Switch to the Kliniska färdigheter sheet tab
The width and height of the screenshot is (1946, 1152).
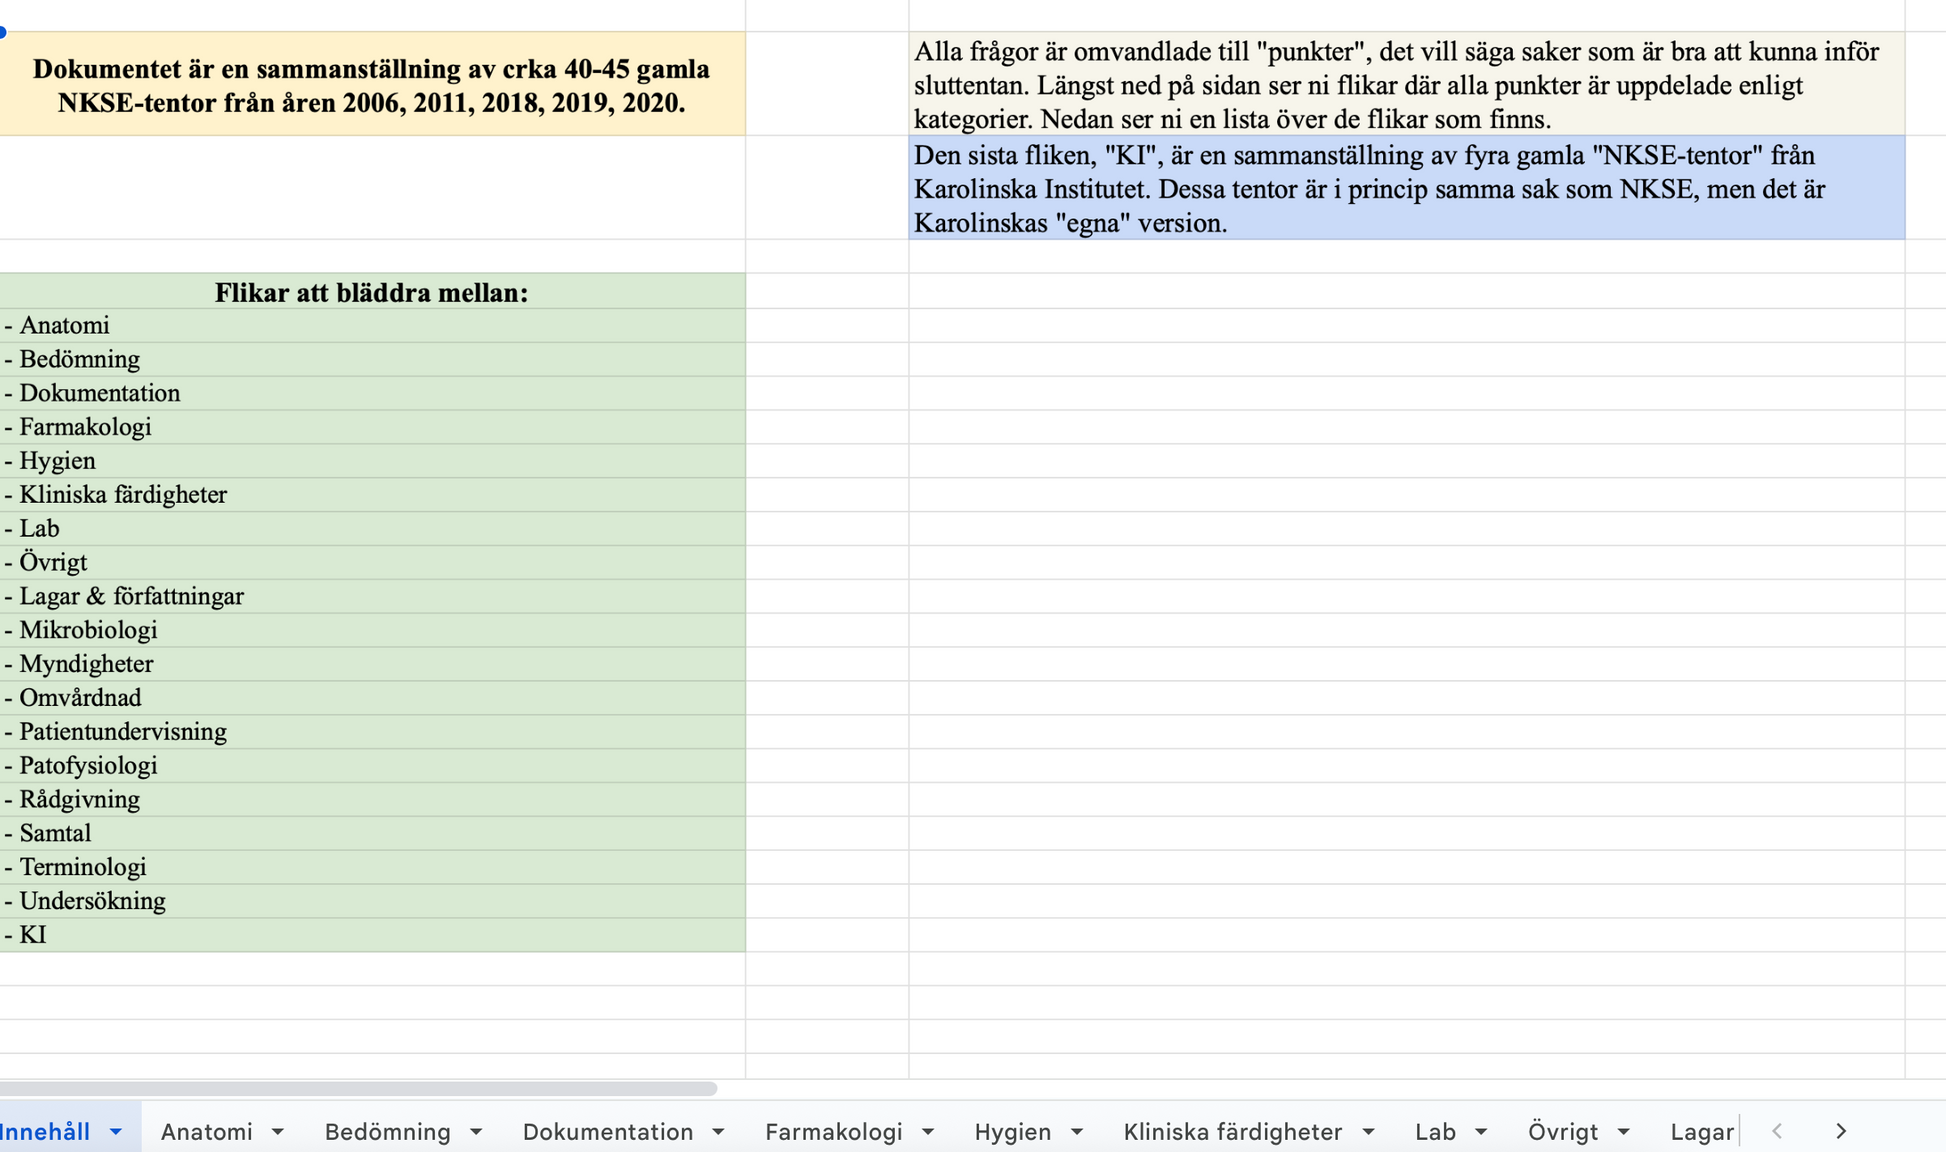coord(1232,1132)
